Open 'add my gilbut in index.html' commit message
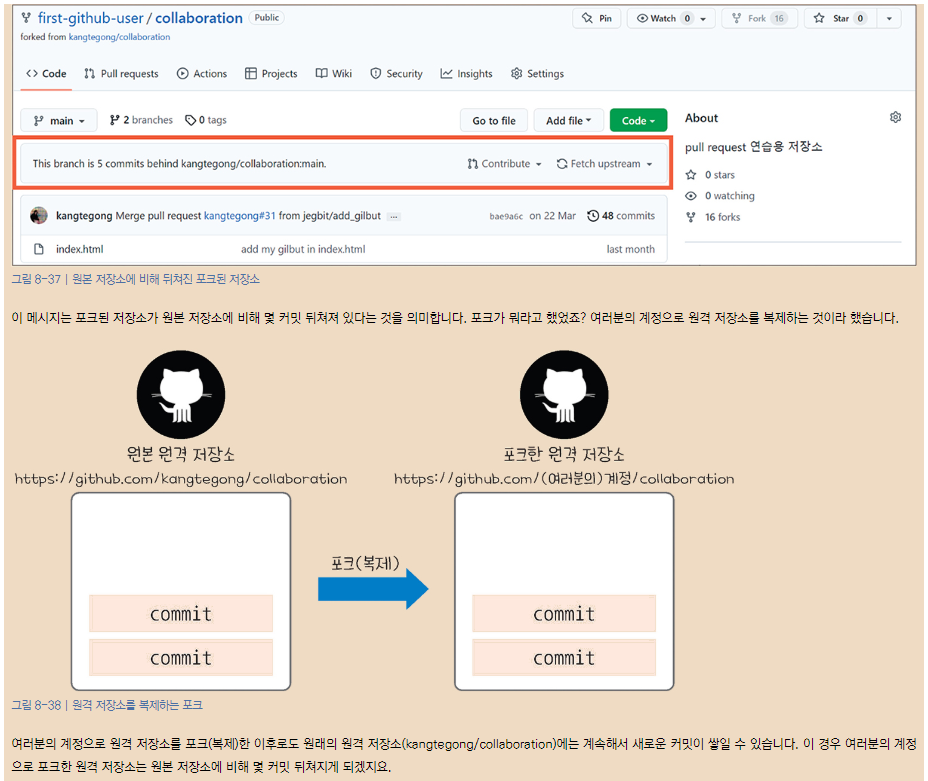Viewport: 928px width, 781px height. click(303, 249)
